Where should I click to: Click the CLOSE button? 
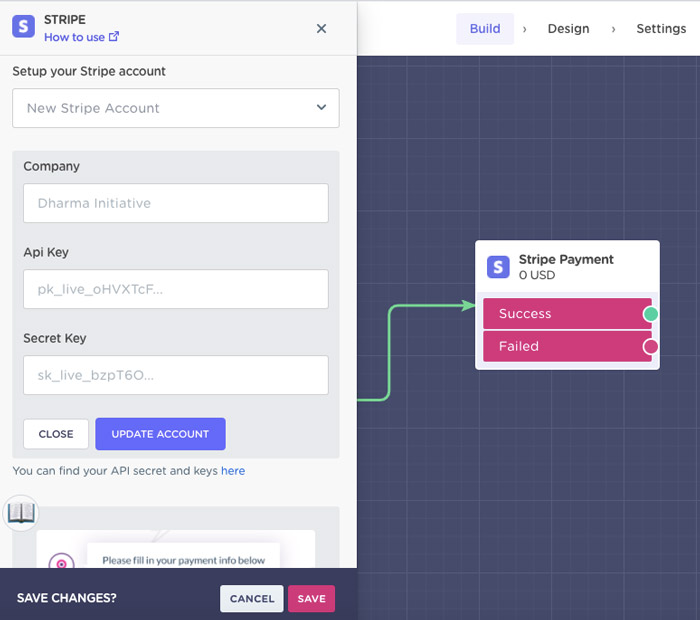[56, 434]
